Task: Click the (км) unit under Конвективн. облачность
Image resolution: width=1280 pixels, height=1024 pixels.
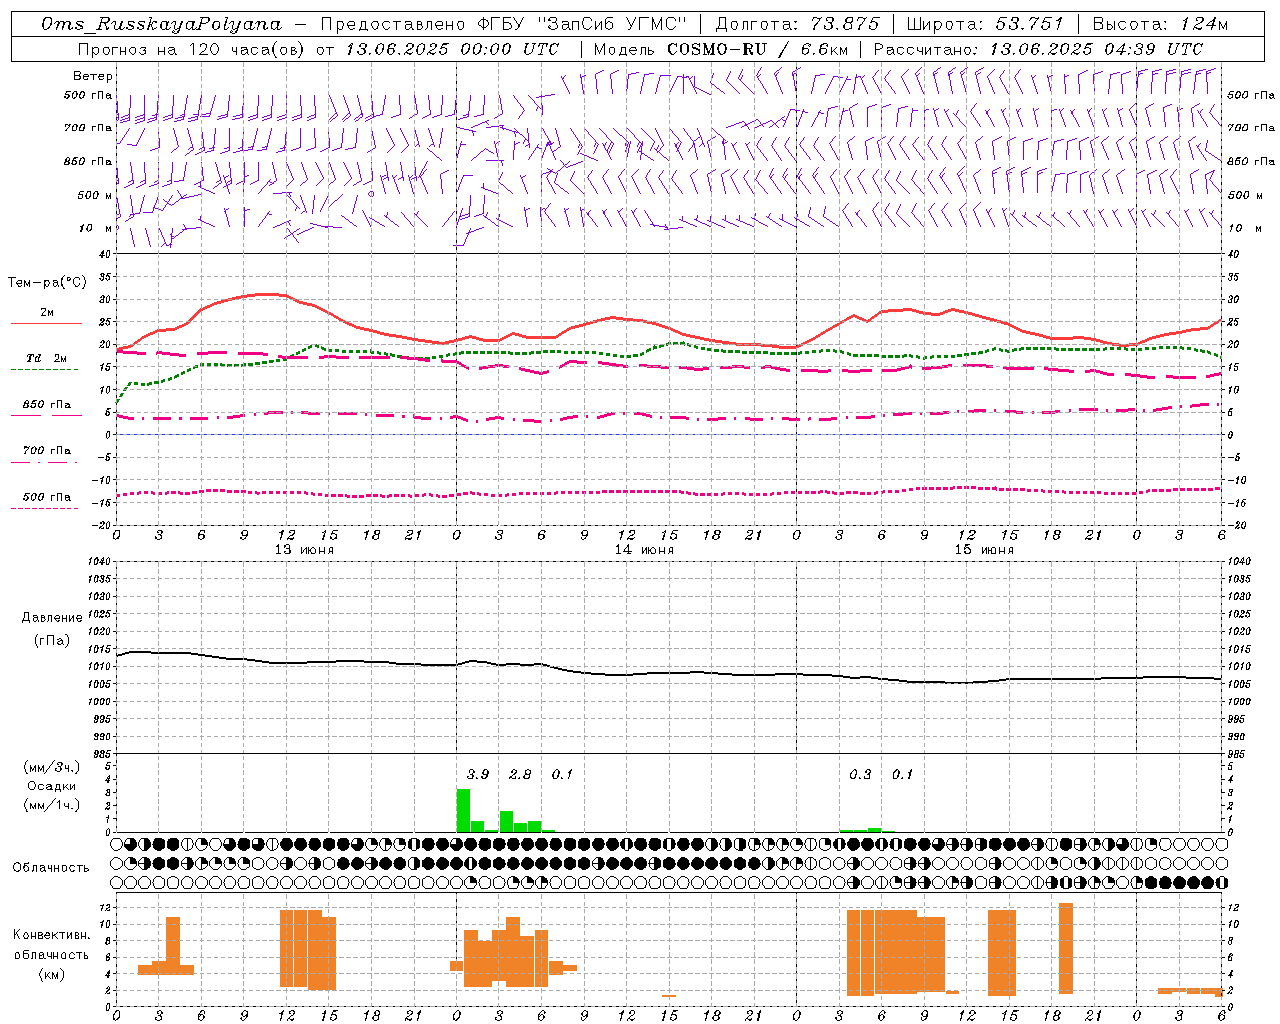Action: [52, 974]
